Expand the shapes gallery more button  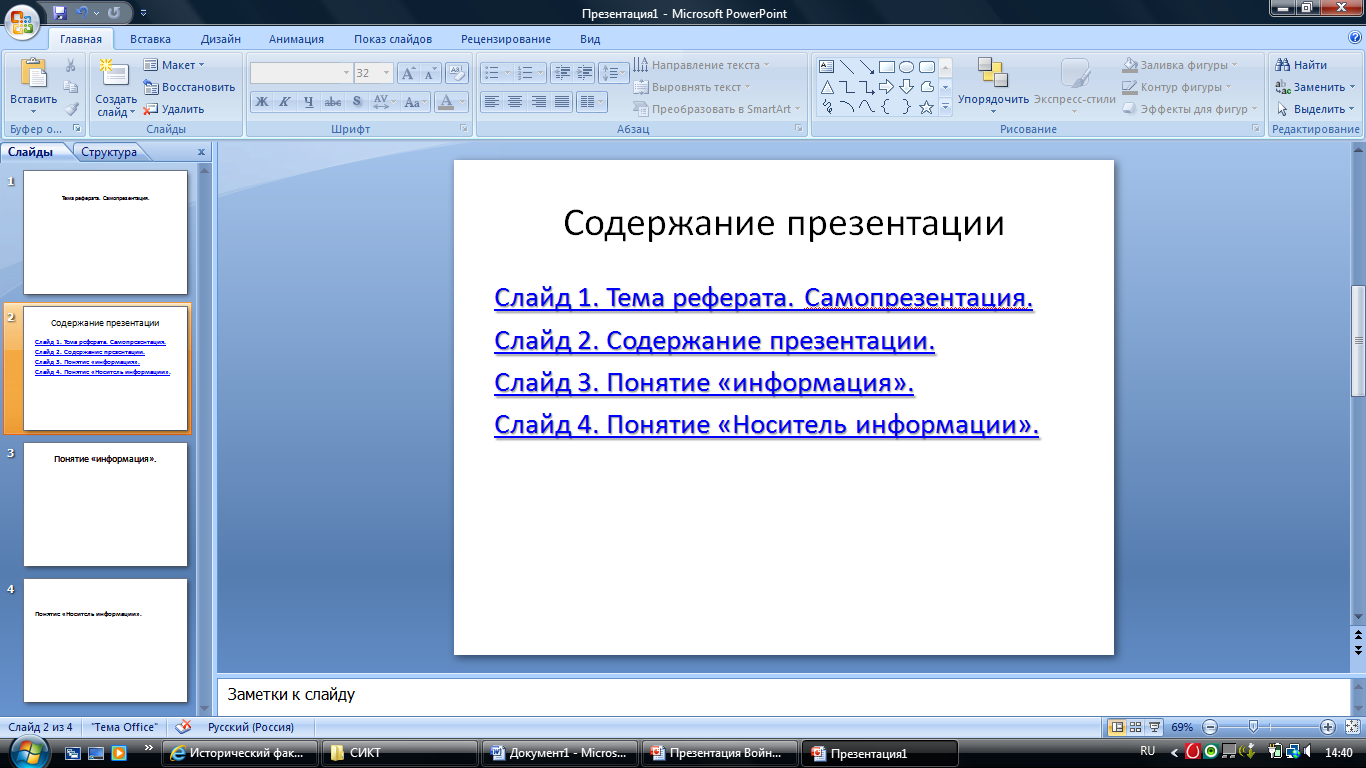(x=945, y=108)
